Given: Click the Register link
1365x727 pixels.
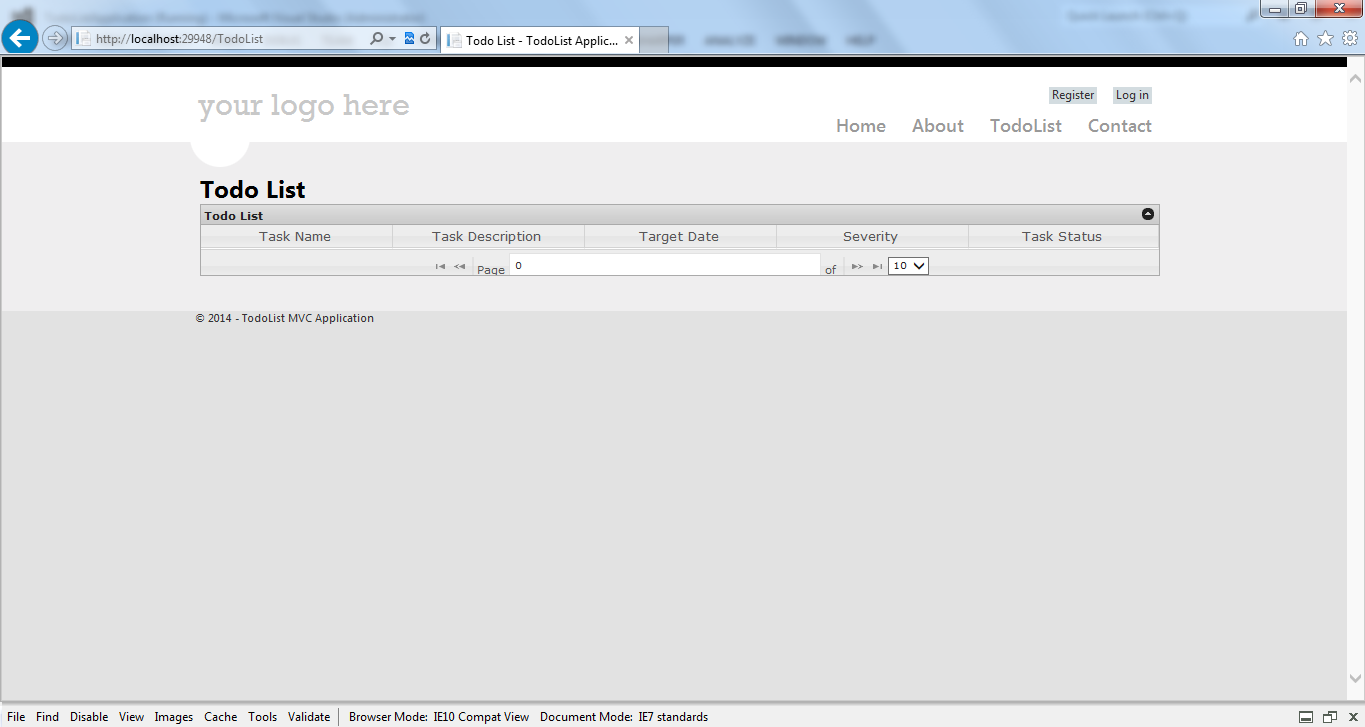Looking at the screenshot, I should [1073, 95].
